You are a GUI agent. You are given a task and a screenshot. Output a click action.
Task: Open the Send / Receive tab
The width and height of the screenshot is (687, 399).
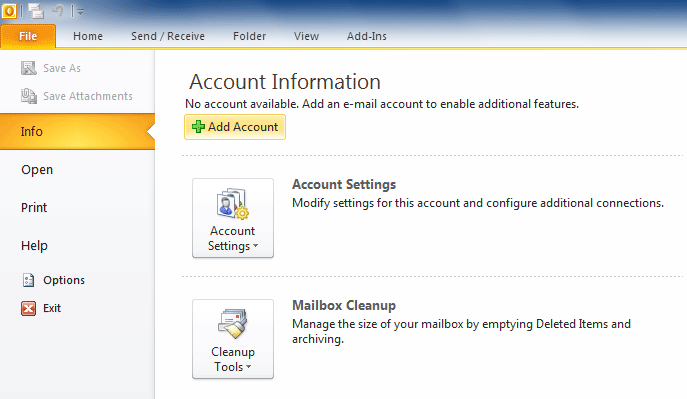168,36
